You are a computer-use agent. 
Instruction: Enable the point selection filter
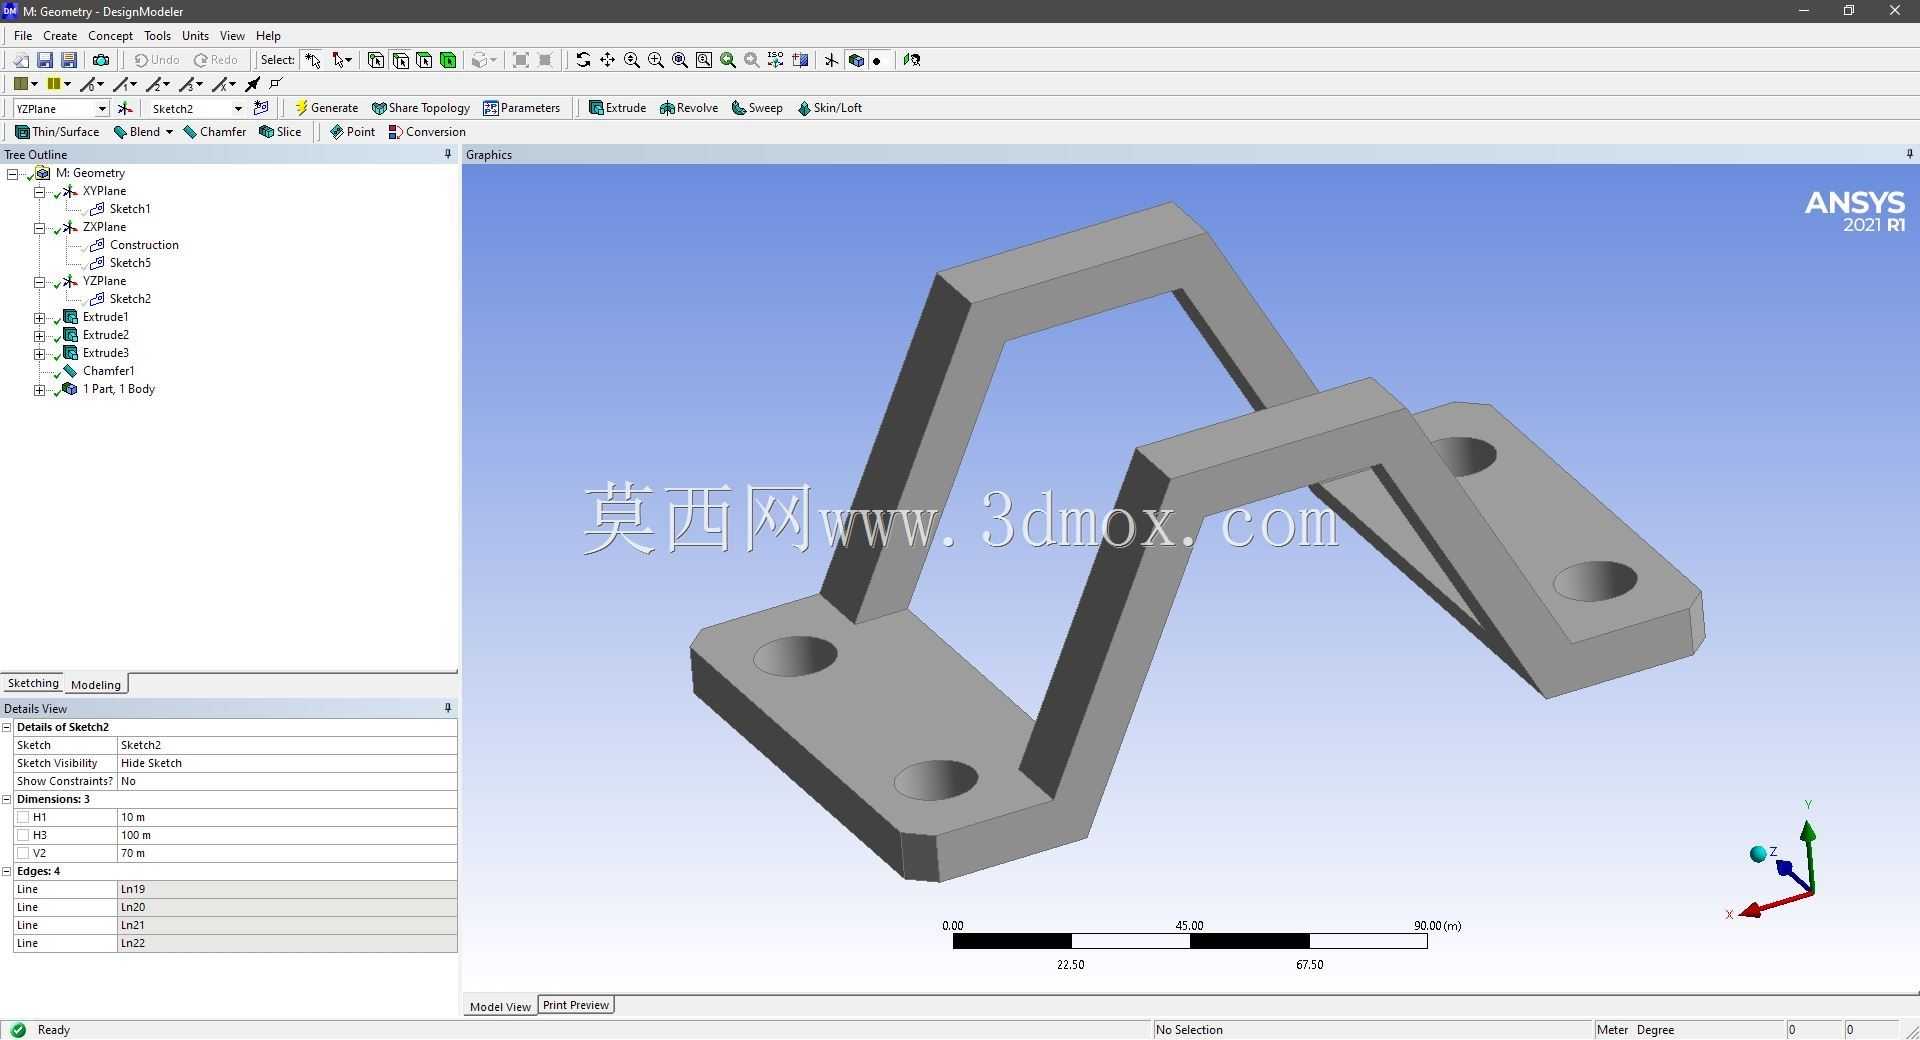(x=376, y=60)
